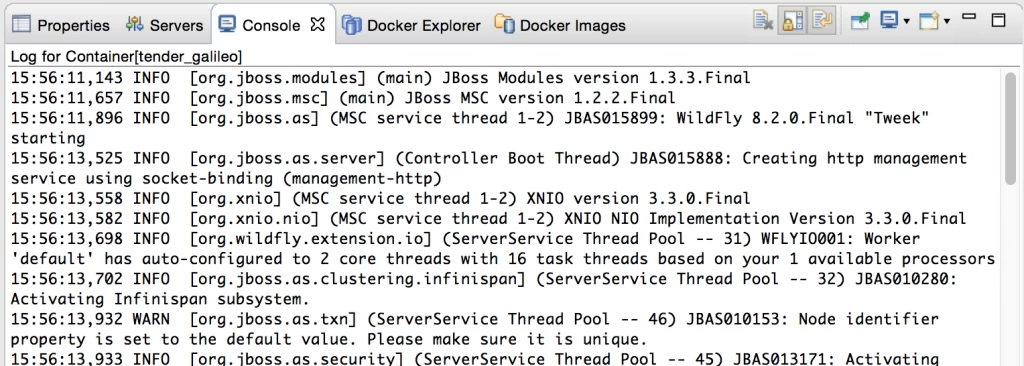Click the 'service using socket-binding (management-http)' line
The height and width of the screenshot is (366, 1024).
[x=226, y=178]
